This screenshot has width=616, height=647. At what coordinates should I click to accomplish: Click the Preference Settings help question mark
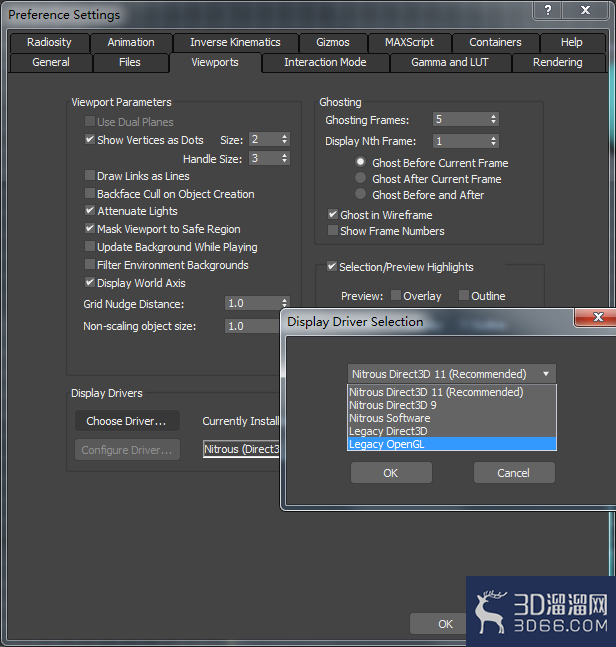548,10
